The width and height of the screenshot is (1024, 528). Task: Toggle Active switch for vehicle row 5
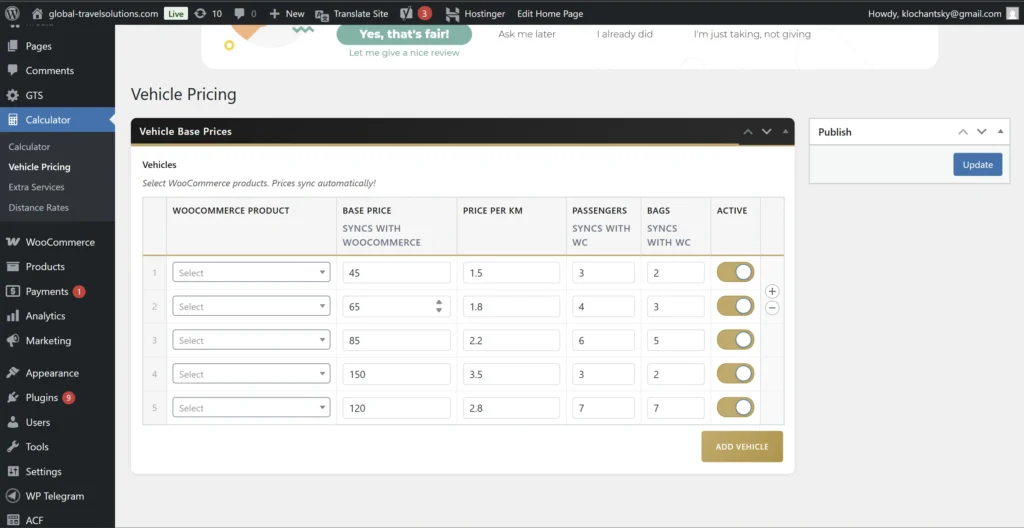pyautogui.click(x=735, y=407)
